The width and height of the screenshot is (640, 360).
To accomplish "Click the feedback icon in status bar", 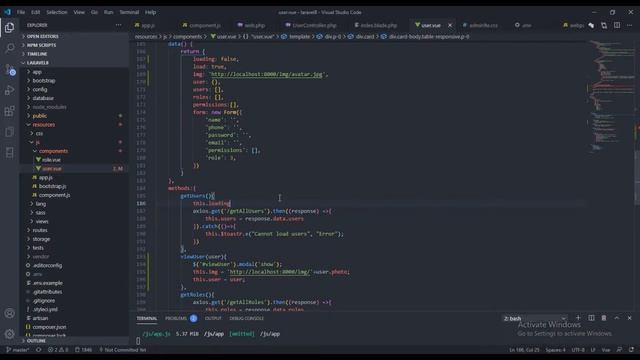I will [620, 350].
